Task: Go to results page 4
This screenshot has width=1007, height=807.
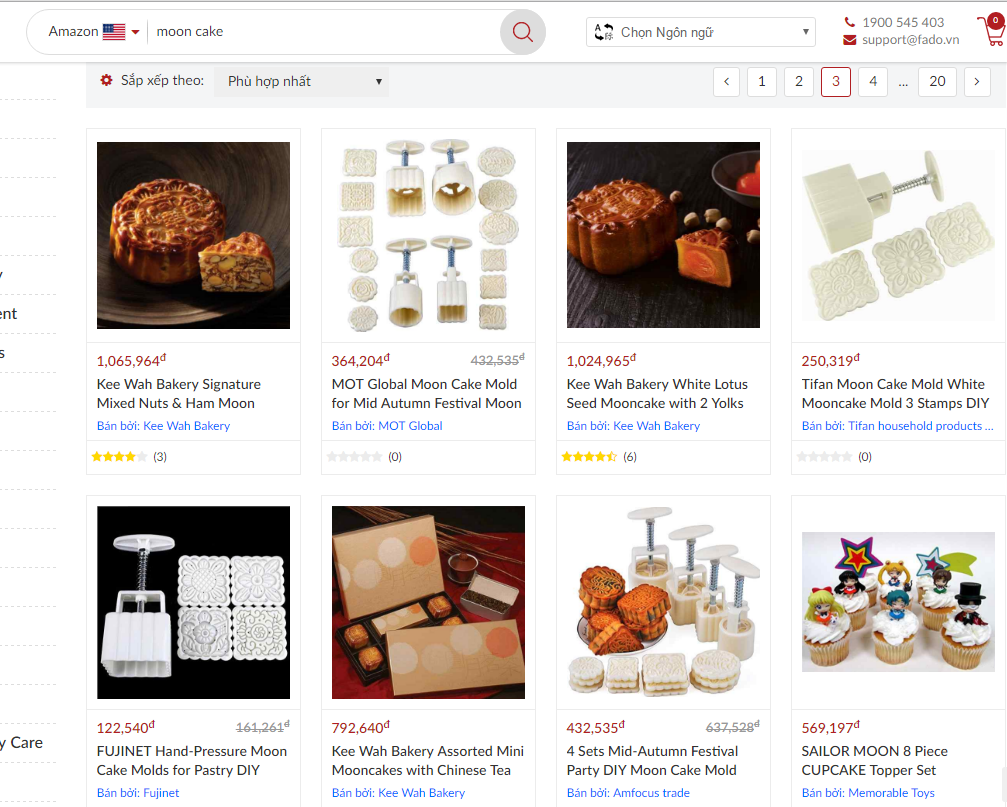Action: (873, 82)
